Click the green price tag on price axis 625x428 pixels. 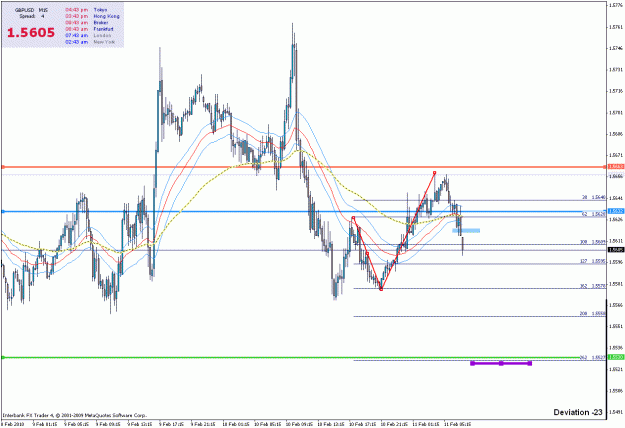point(616,357)
